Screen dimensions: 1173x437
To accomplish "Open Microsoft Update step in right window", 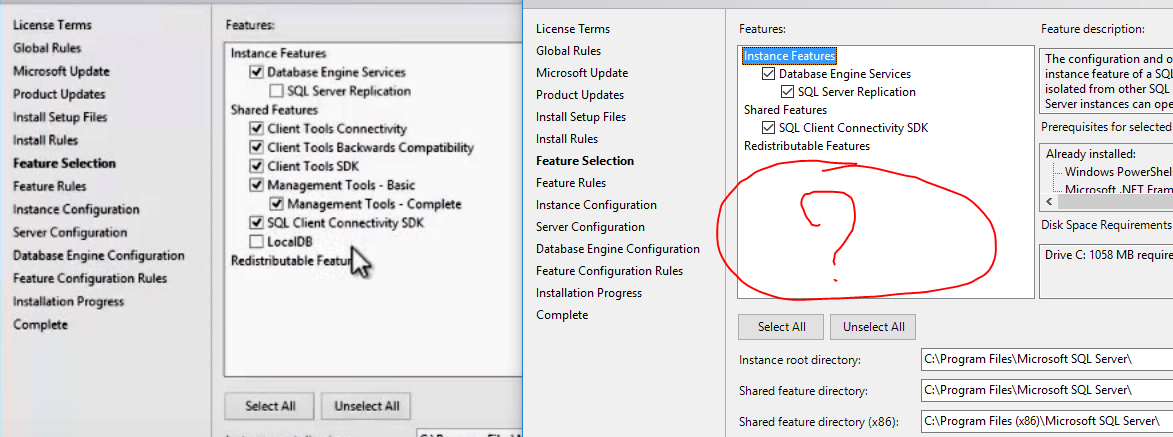I will coord(582,73).
